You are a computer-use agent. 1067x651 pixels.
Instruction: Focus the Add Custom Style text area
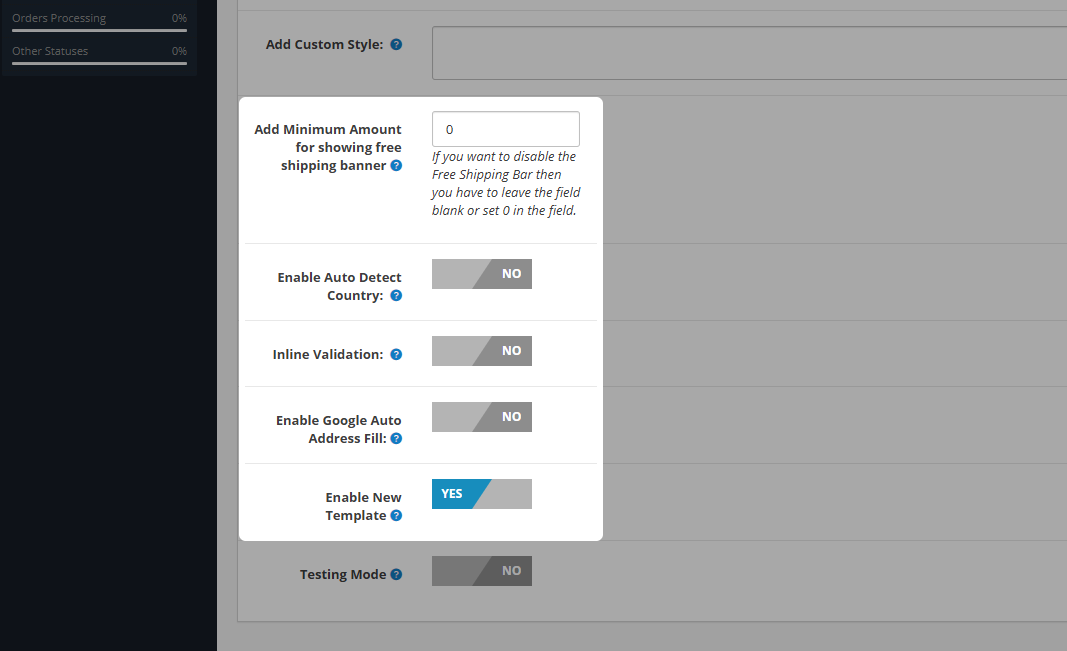(748, 53)
